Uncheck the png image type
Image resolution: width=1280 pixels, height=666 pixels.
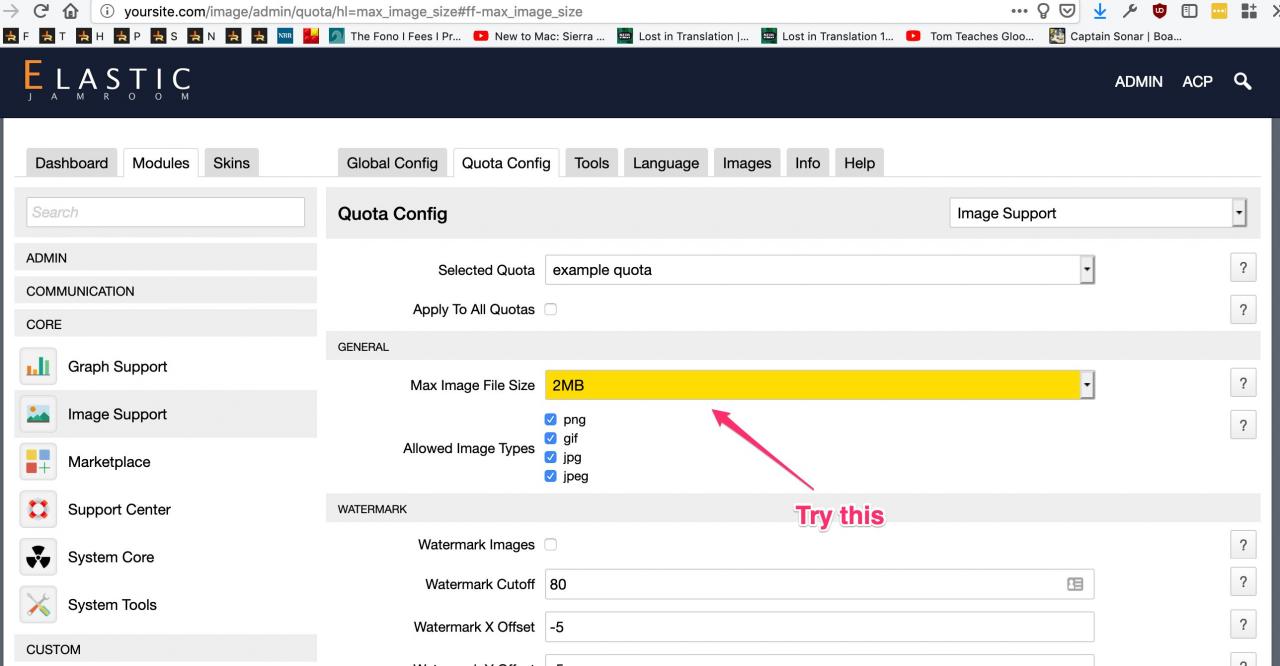point(550,420)
